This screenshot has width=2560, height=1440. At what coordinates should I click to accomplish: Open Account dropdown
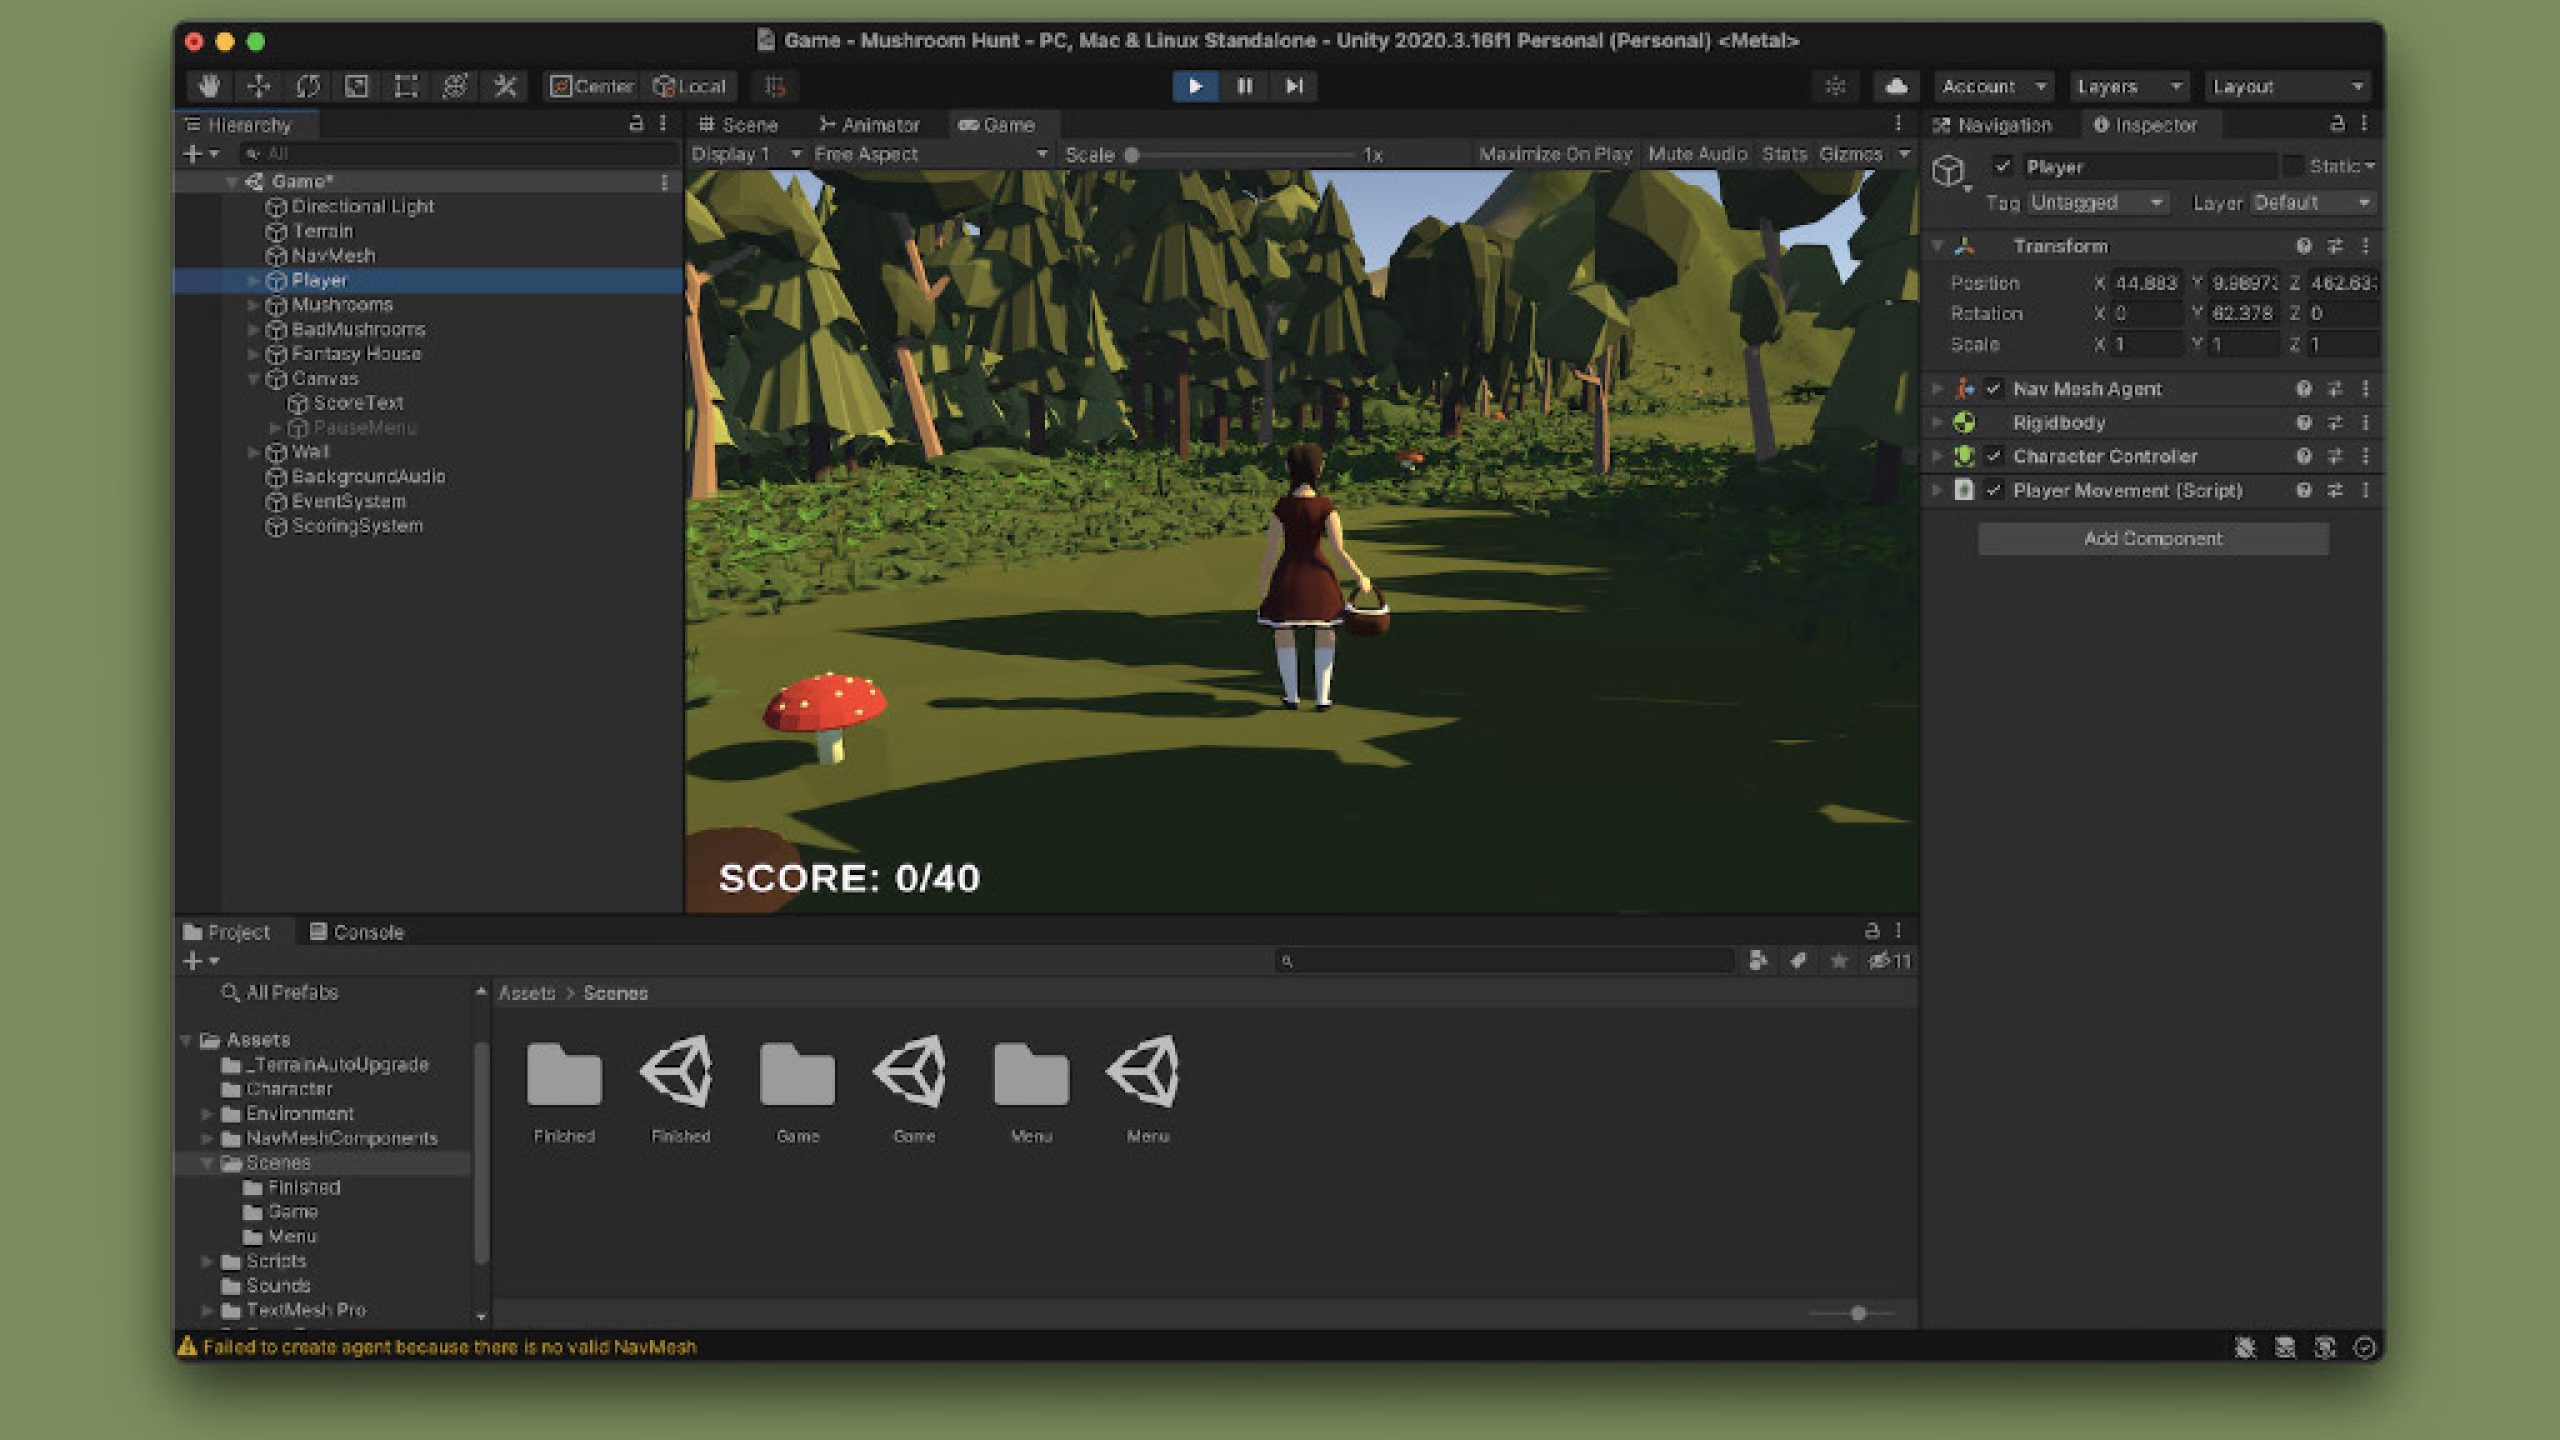click(1993, 86)
